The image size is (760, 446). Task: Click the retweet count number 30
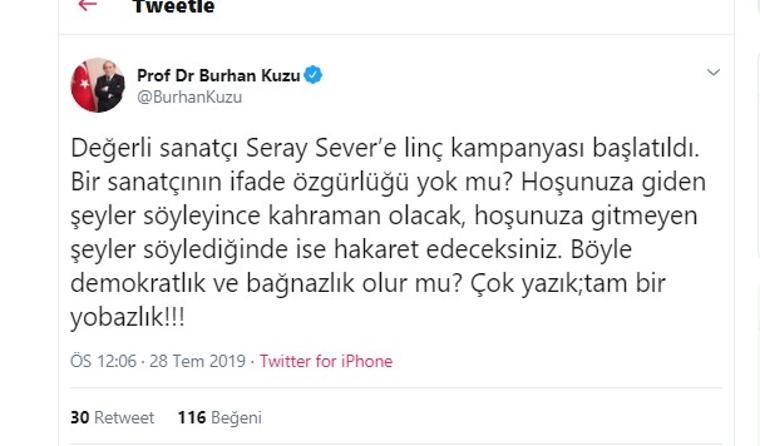click(x=79, y=418)
